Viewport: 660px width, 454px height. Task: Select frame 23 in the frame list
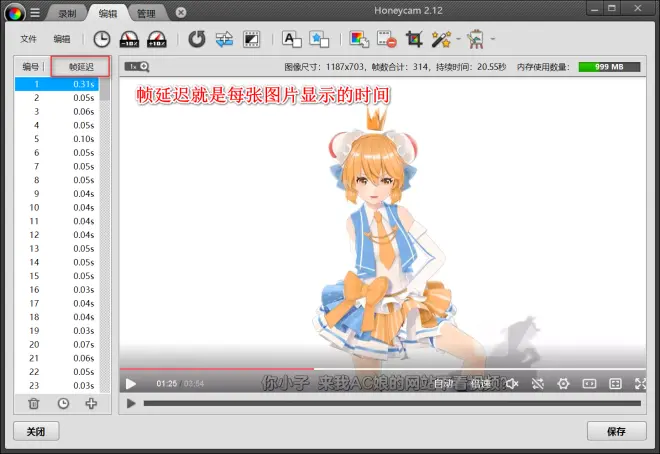tap(57, 385)
